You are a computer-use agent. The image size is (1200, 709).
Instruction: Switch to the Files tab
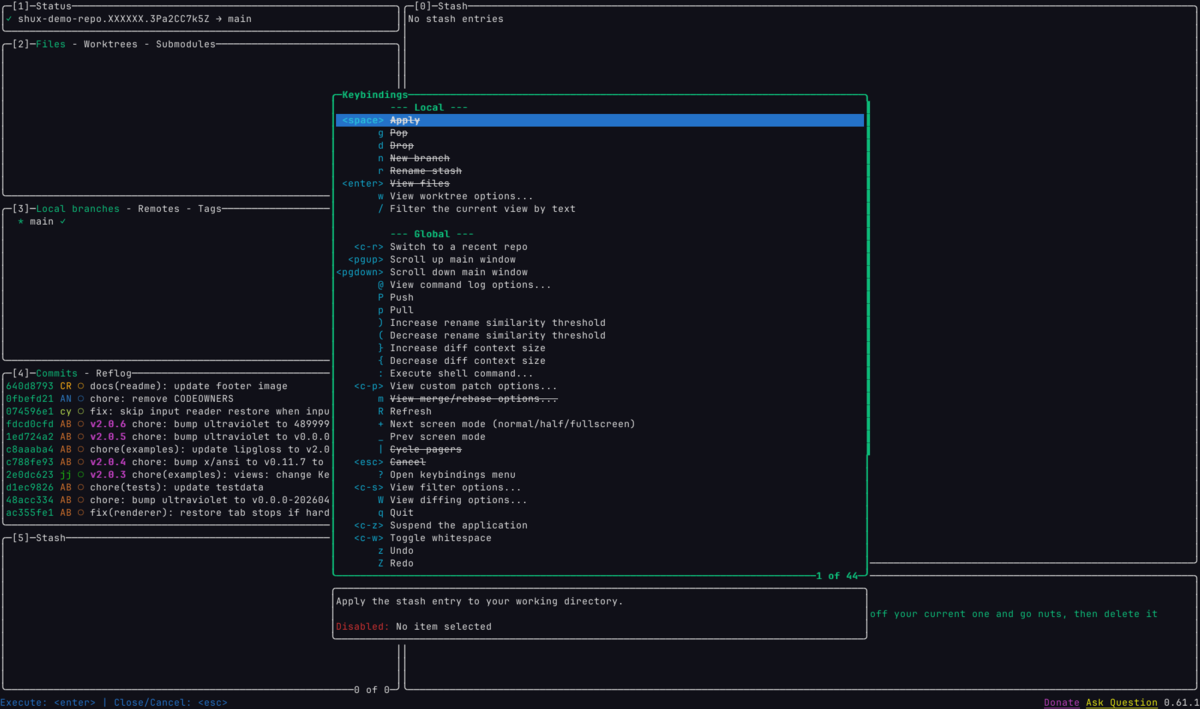coord(51,44)
